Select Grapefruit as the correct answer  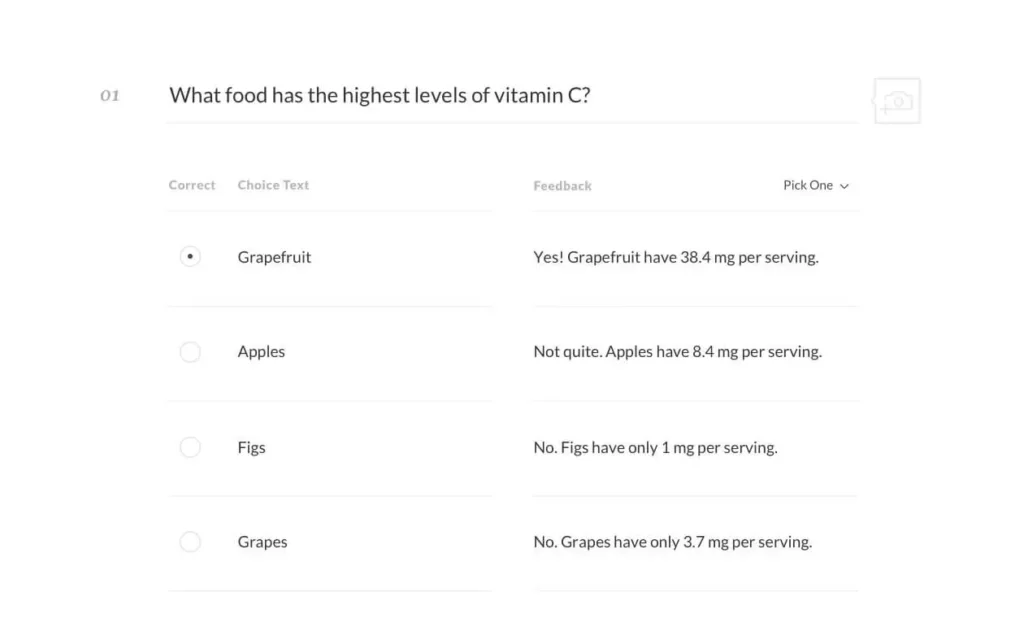(x=190, y=257)
